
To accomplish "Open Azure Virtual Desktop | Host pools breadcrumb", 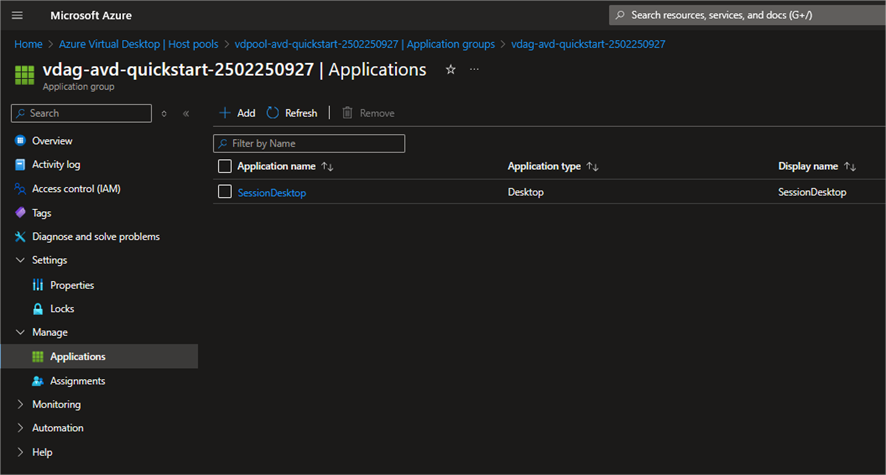I will 138,44.
